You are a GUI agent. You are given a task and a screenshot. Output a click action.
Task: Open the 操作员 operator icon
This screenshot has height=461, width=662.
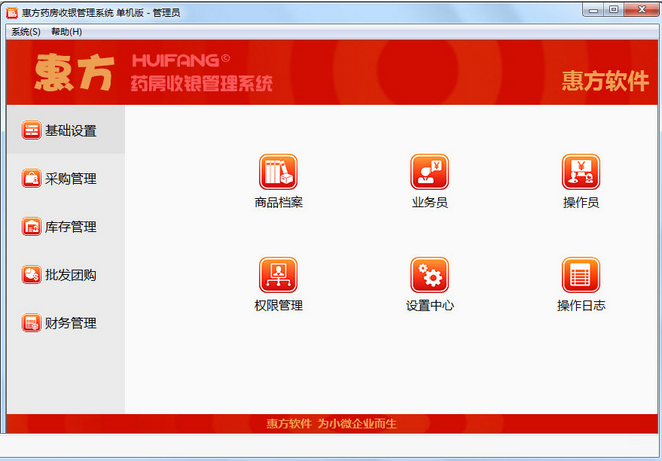(x=581, y=171)
